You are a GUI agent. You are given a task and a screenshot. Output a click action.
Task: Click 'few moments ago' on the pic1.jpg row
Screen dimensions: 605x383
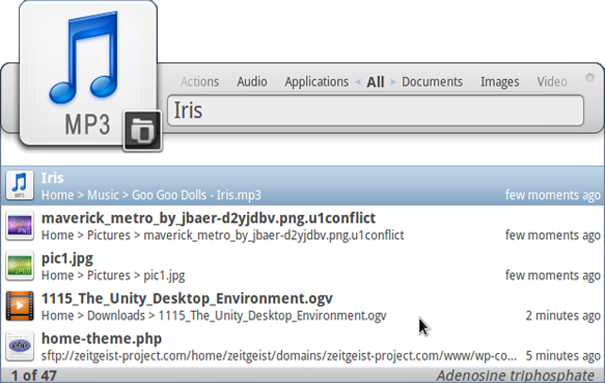(x=553, y=275)
